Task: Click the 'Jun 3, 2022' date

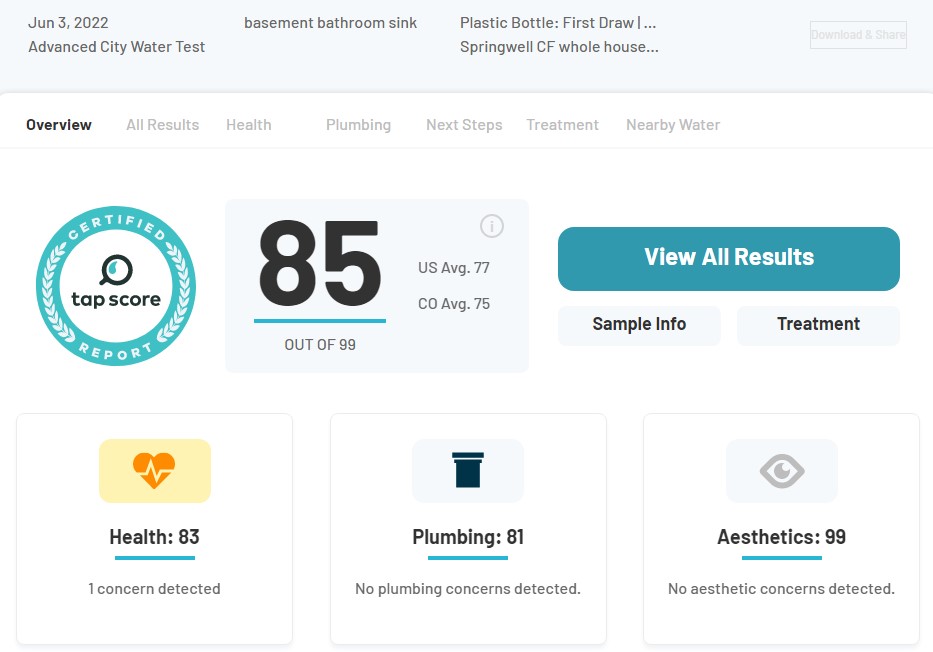Action: [68, 23]
